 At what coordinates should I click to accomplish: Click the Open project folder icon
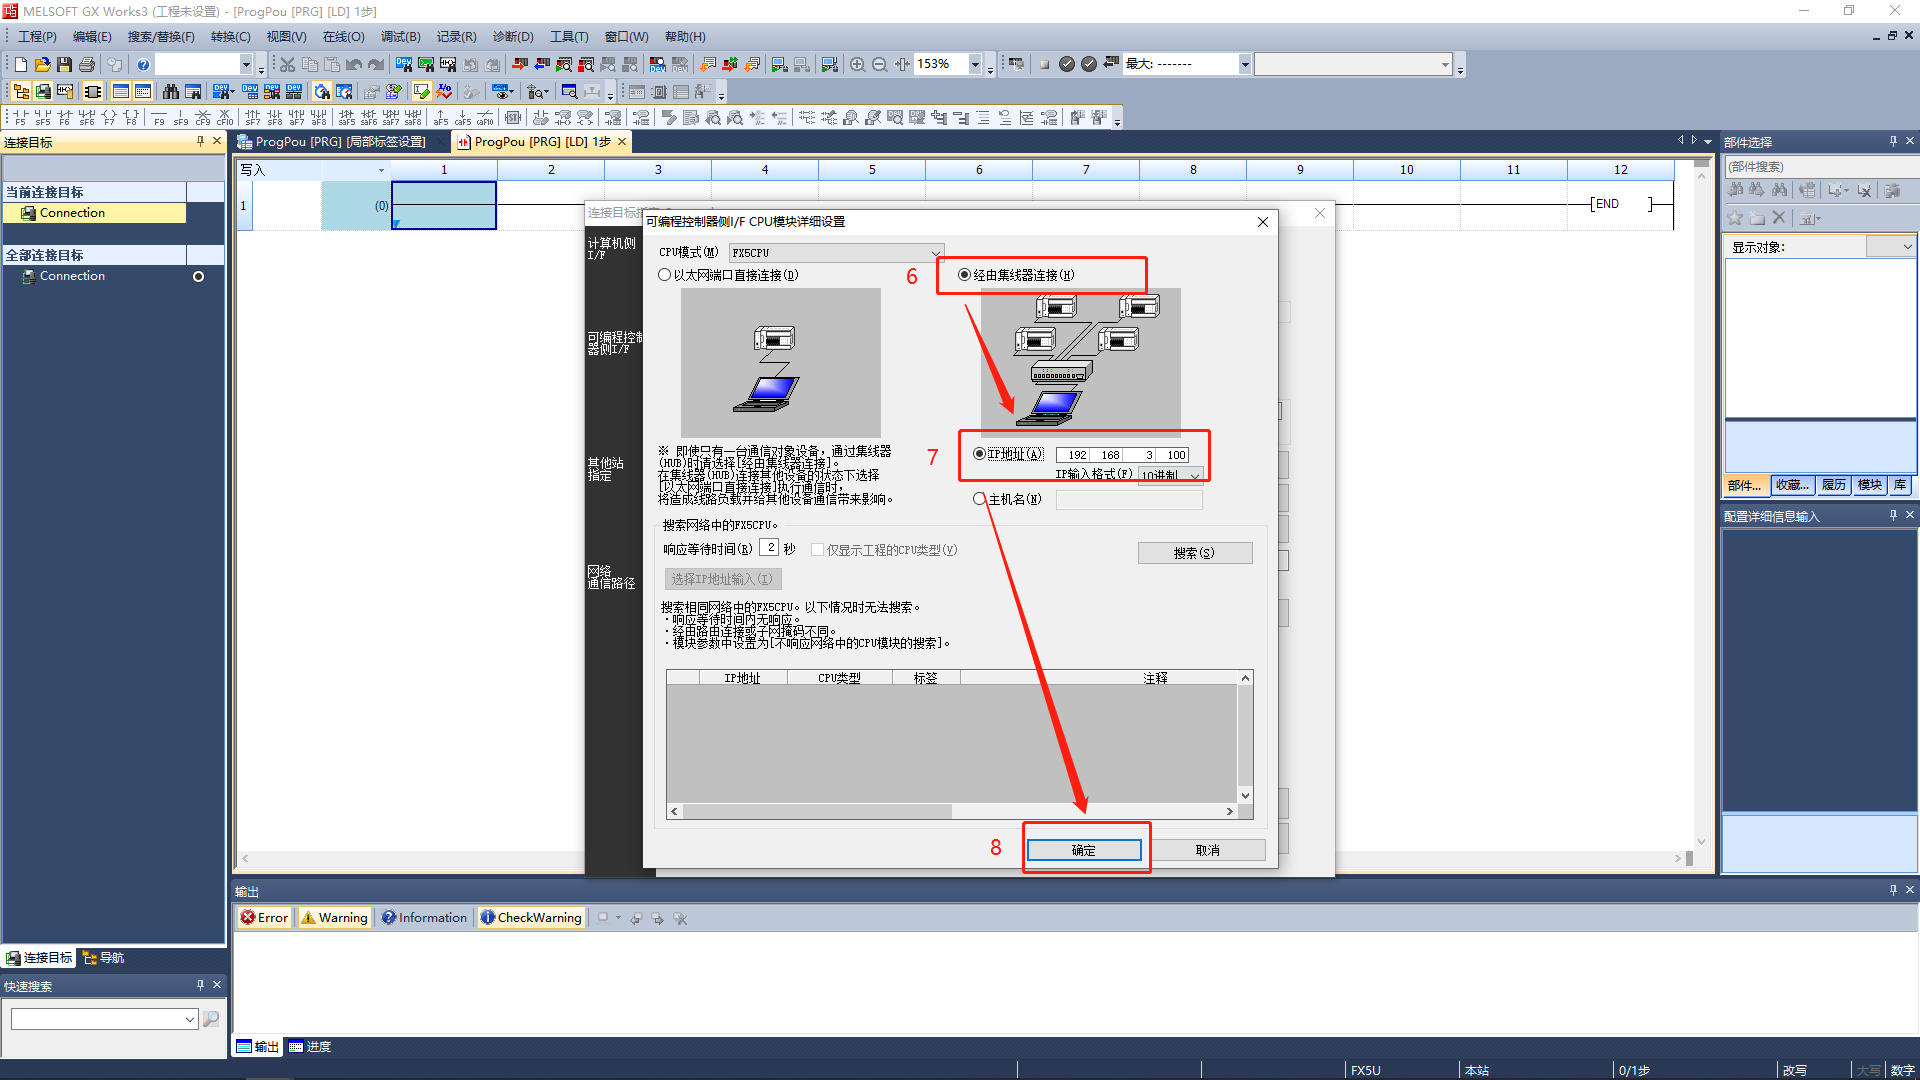[42, 64]
